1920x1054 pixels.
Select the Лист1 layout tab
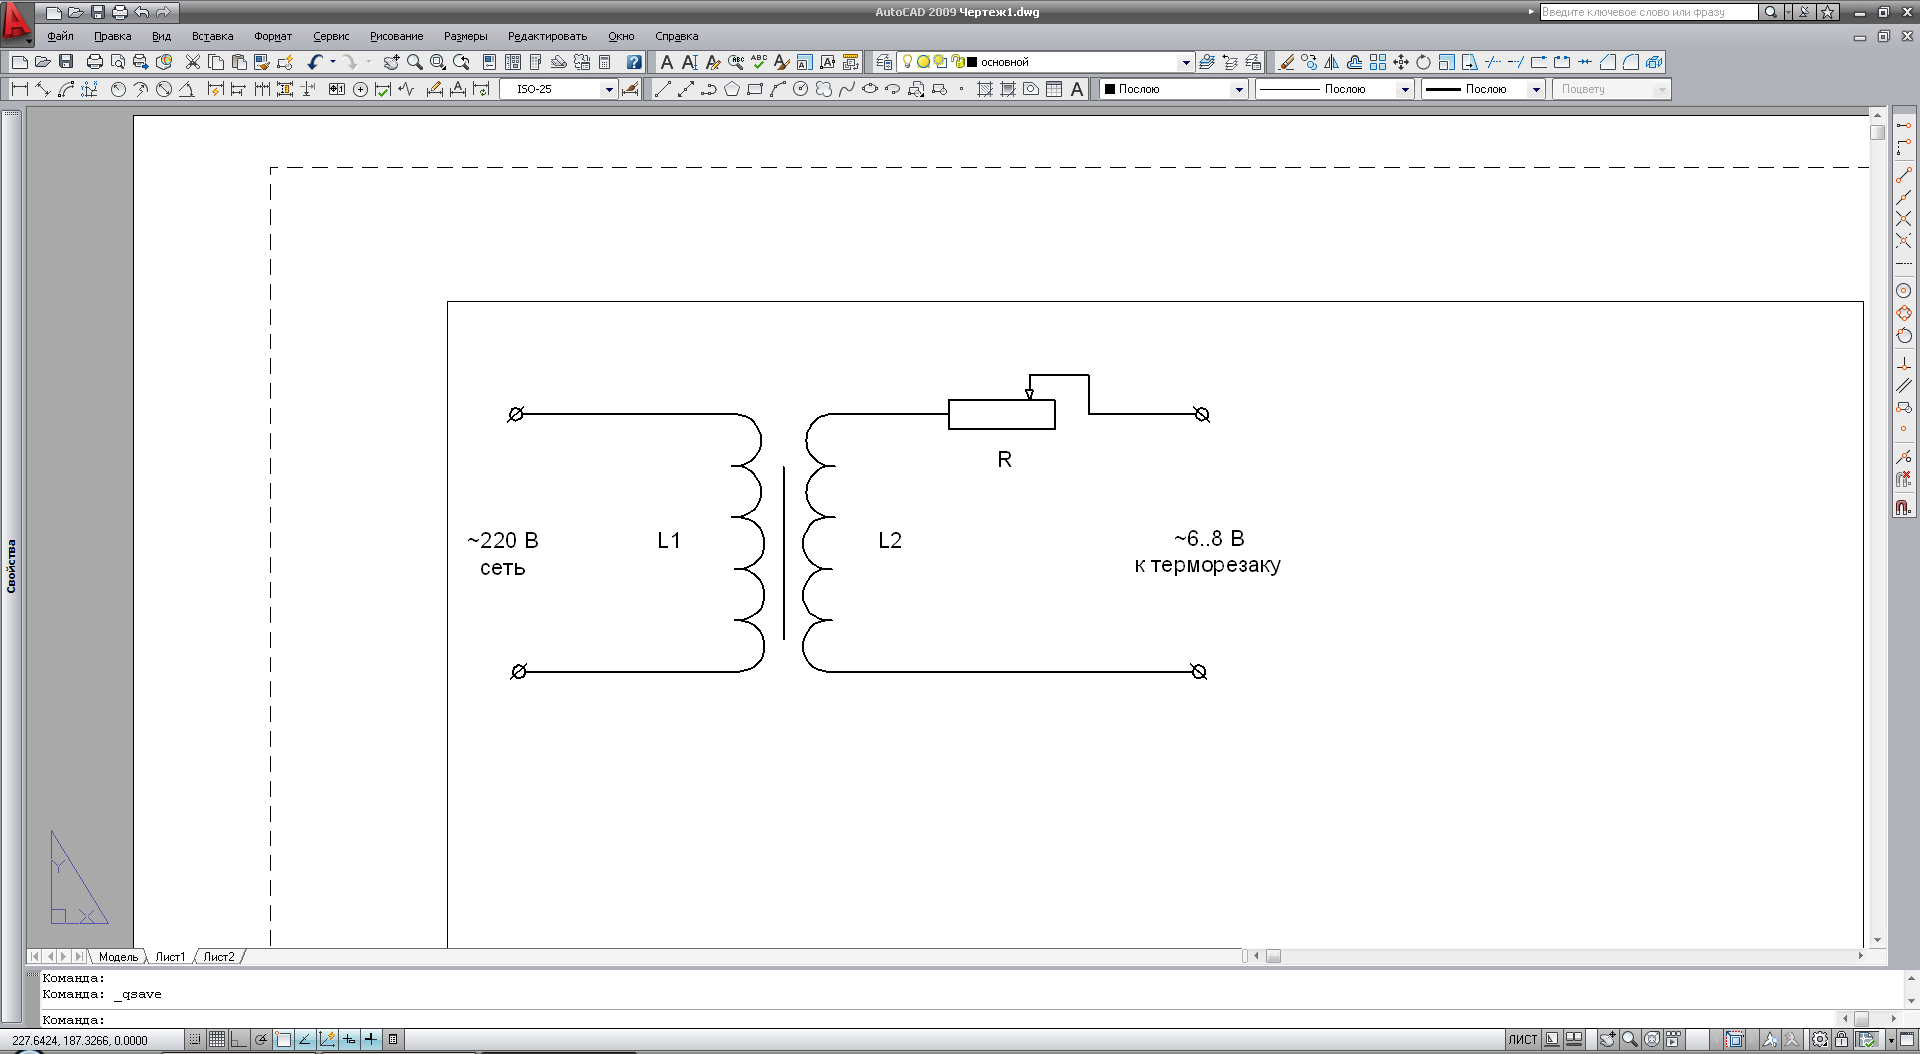click(x=170, y=957)
